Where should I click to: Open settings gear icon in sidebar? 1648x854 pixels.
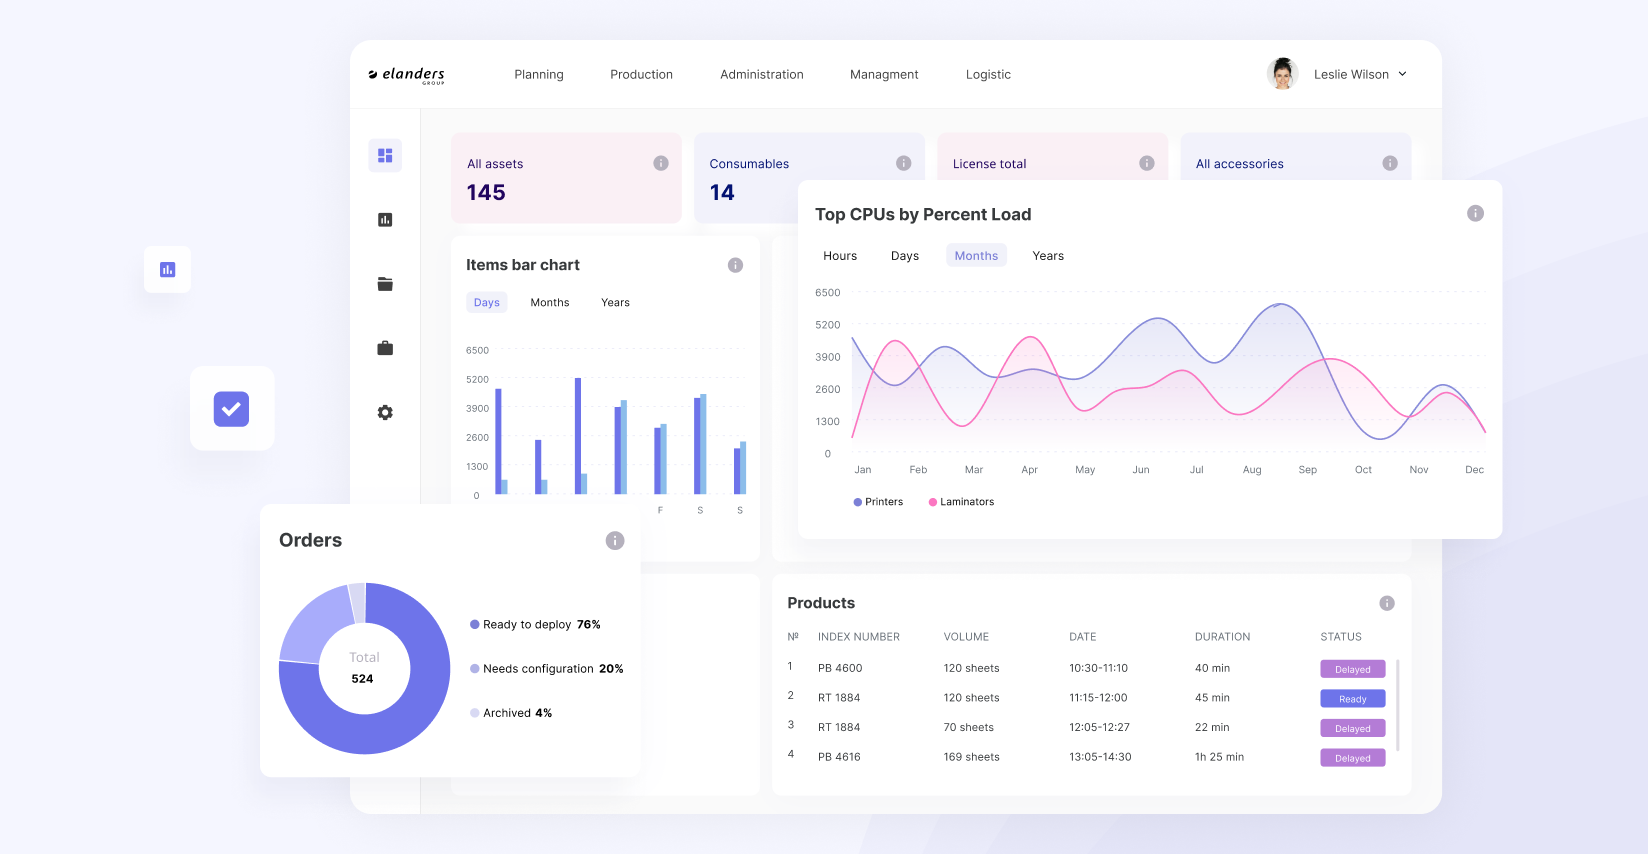385,412
